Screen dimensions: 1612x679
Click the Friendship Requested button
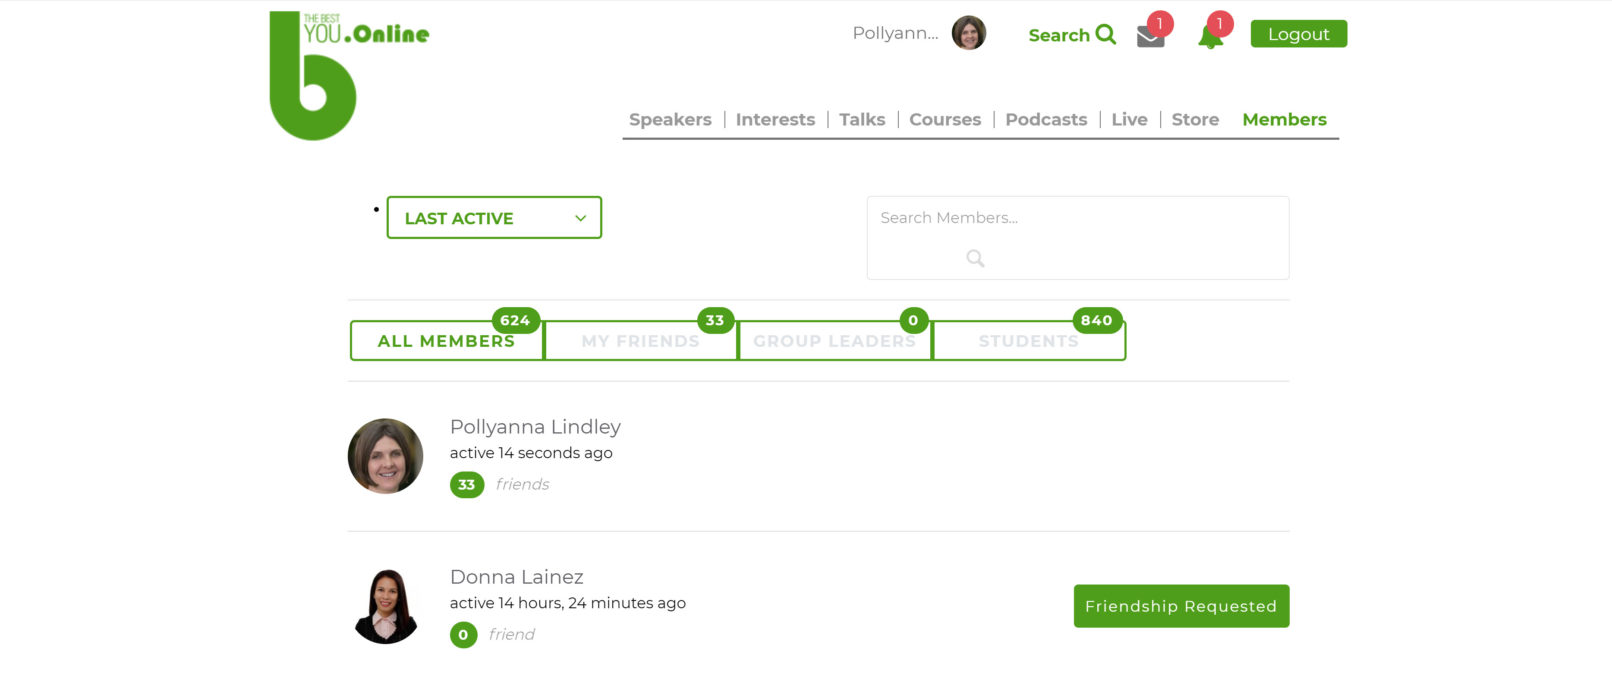[1181, 606]
